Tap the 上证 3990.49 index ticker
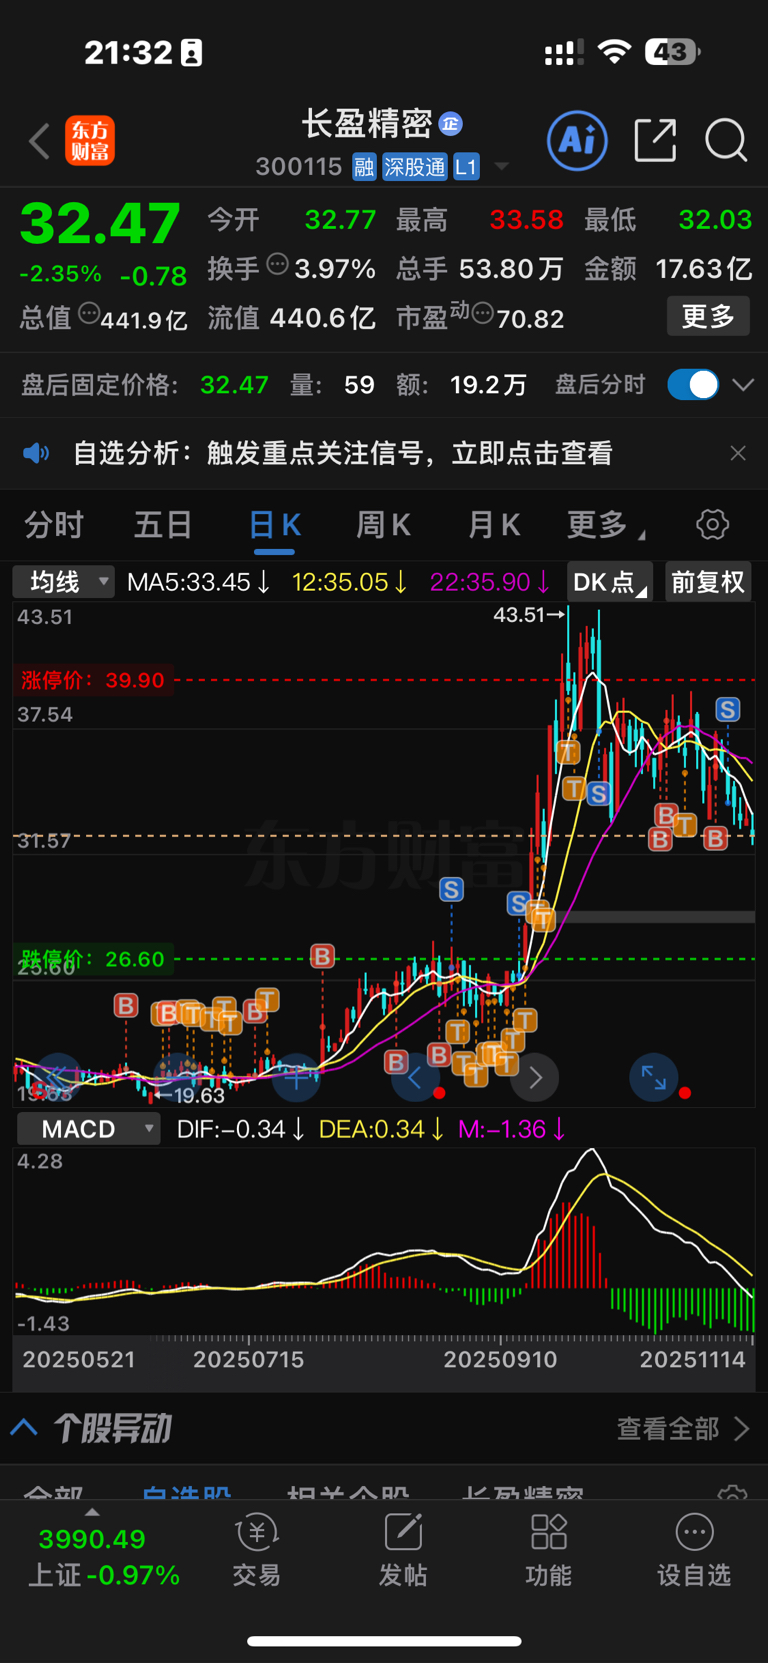Viewport: 768px width, 1663px height. tap(103, 1556)
